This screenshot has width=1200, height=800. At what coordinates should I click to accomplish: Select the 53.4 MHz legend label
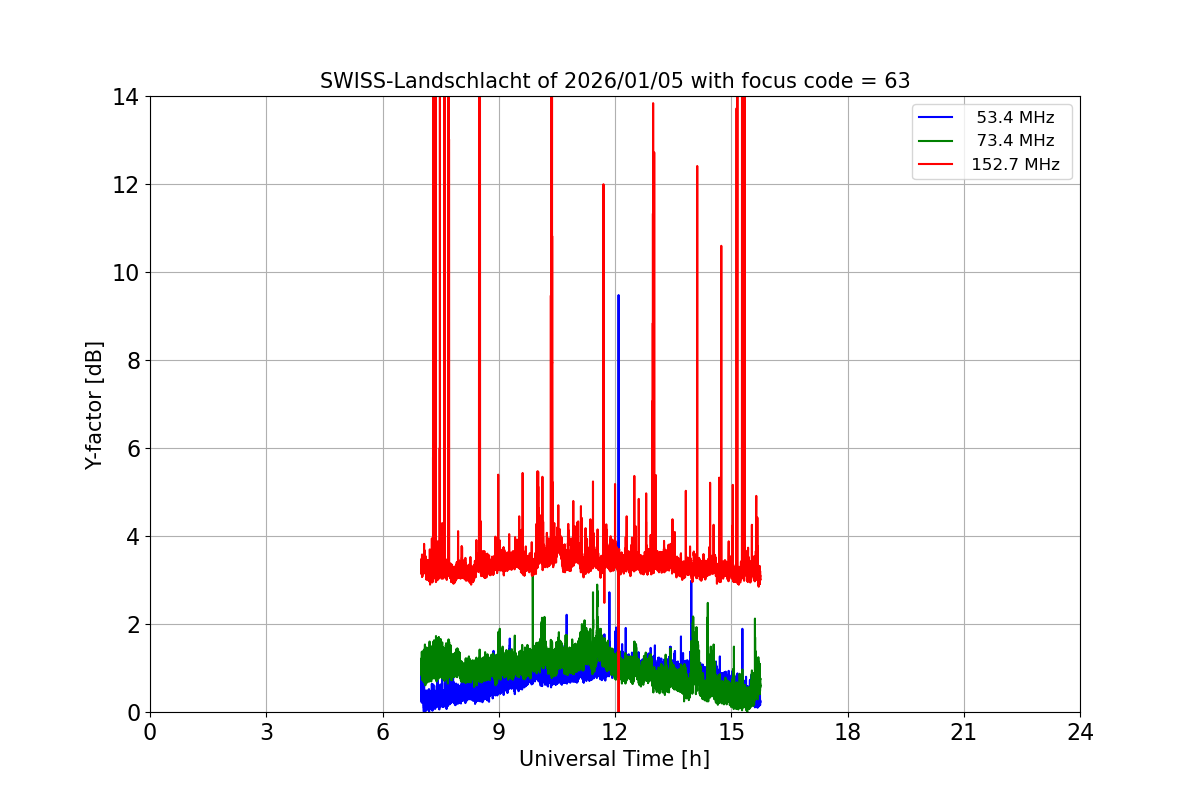point(1015,117)
